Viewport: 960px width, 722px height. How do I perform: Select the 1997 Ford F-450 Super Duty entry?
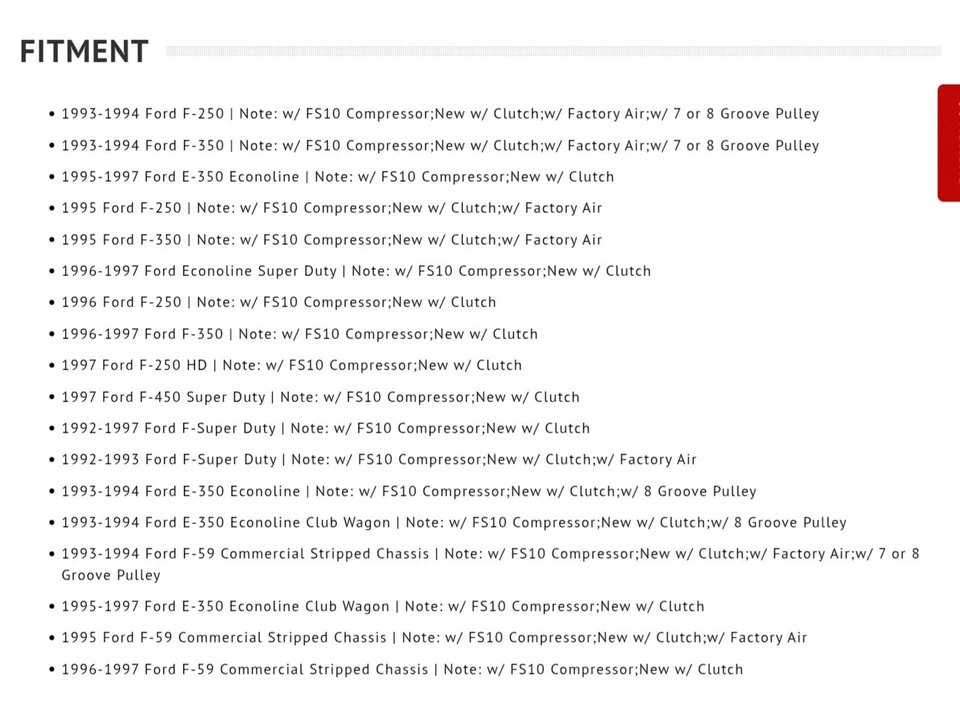point(320,397)
